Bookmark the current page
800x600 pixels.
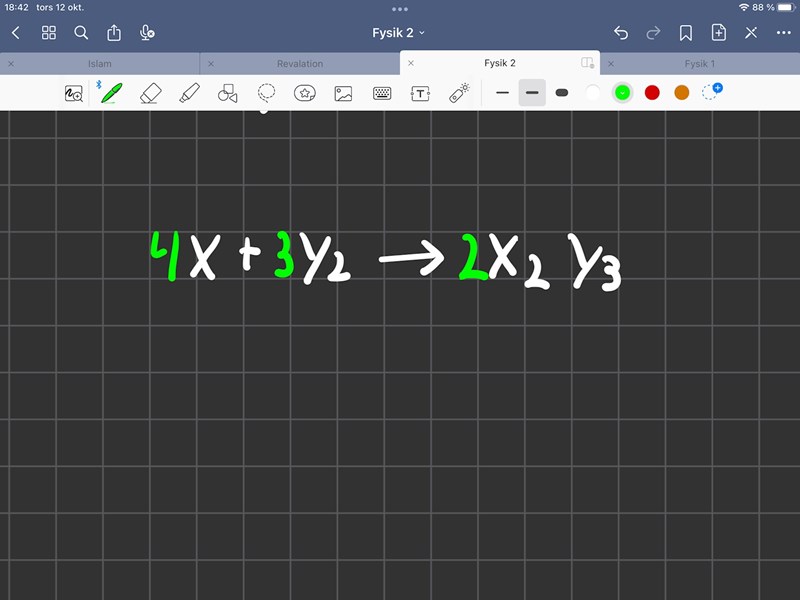click(686, 33)
